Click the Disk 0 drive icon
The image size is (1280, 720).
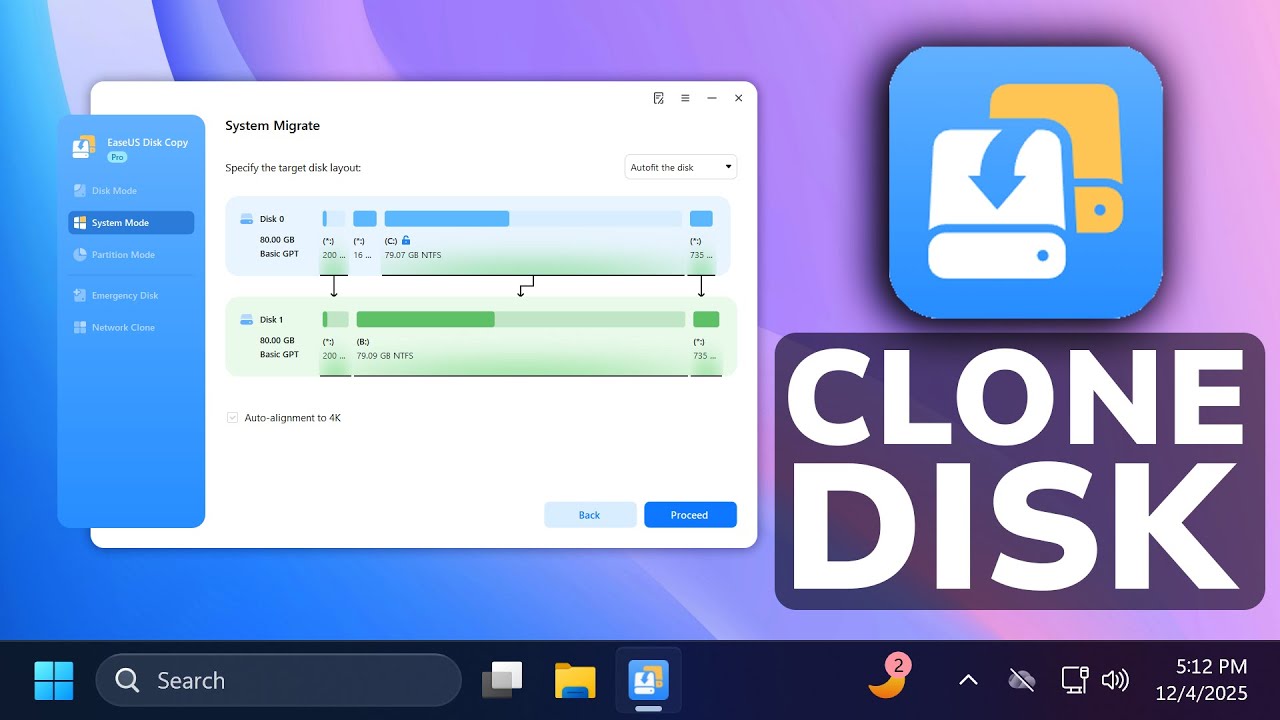coord(247,219)
